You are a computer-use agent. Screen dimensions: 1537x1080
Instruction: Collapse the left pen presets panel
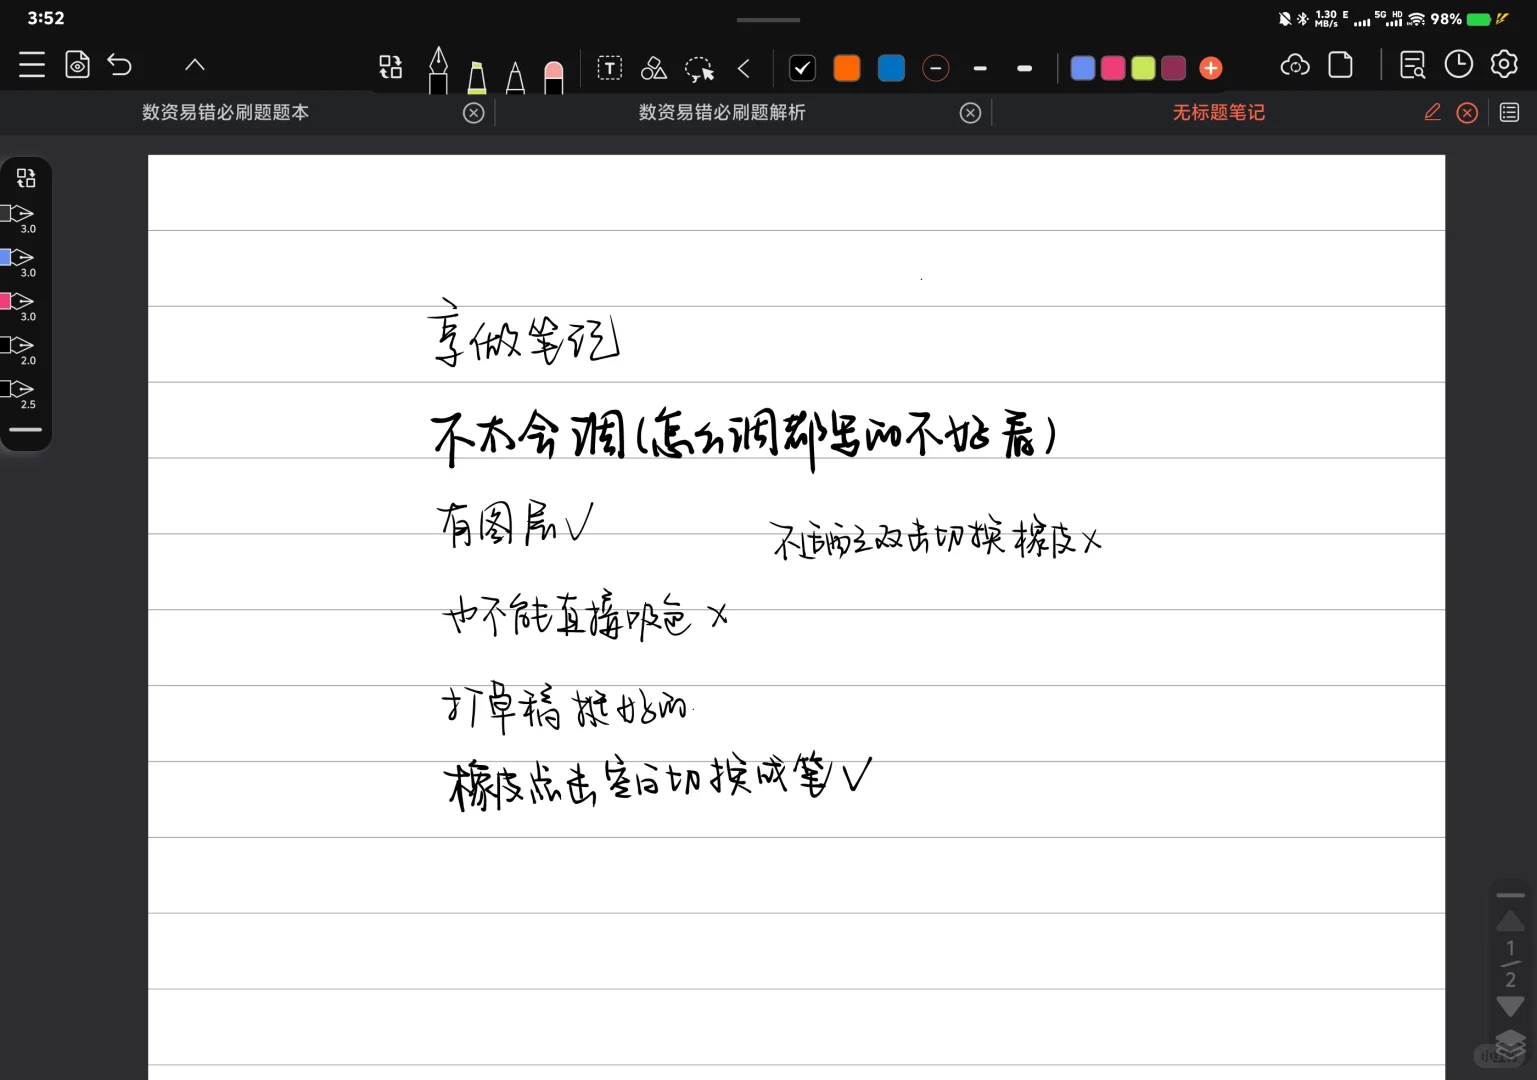25,430
